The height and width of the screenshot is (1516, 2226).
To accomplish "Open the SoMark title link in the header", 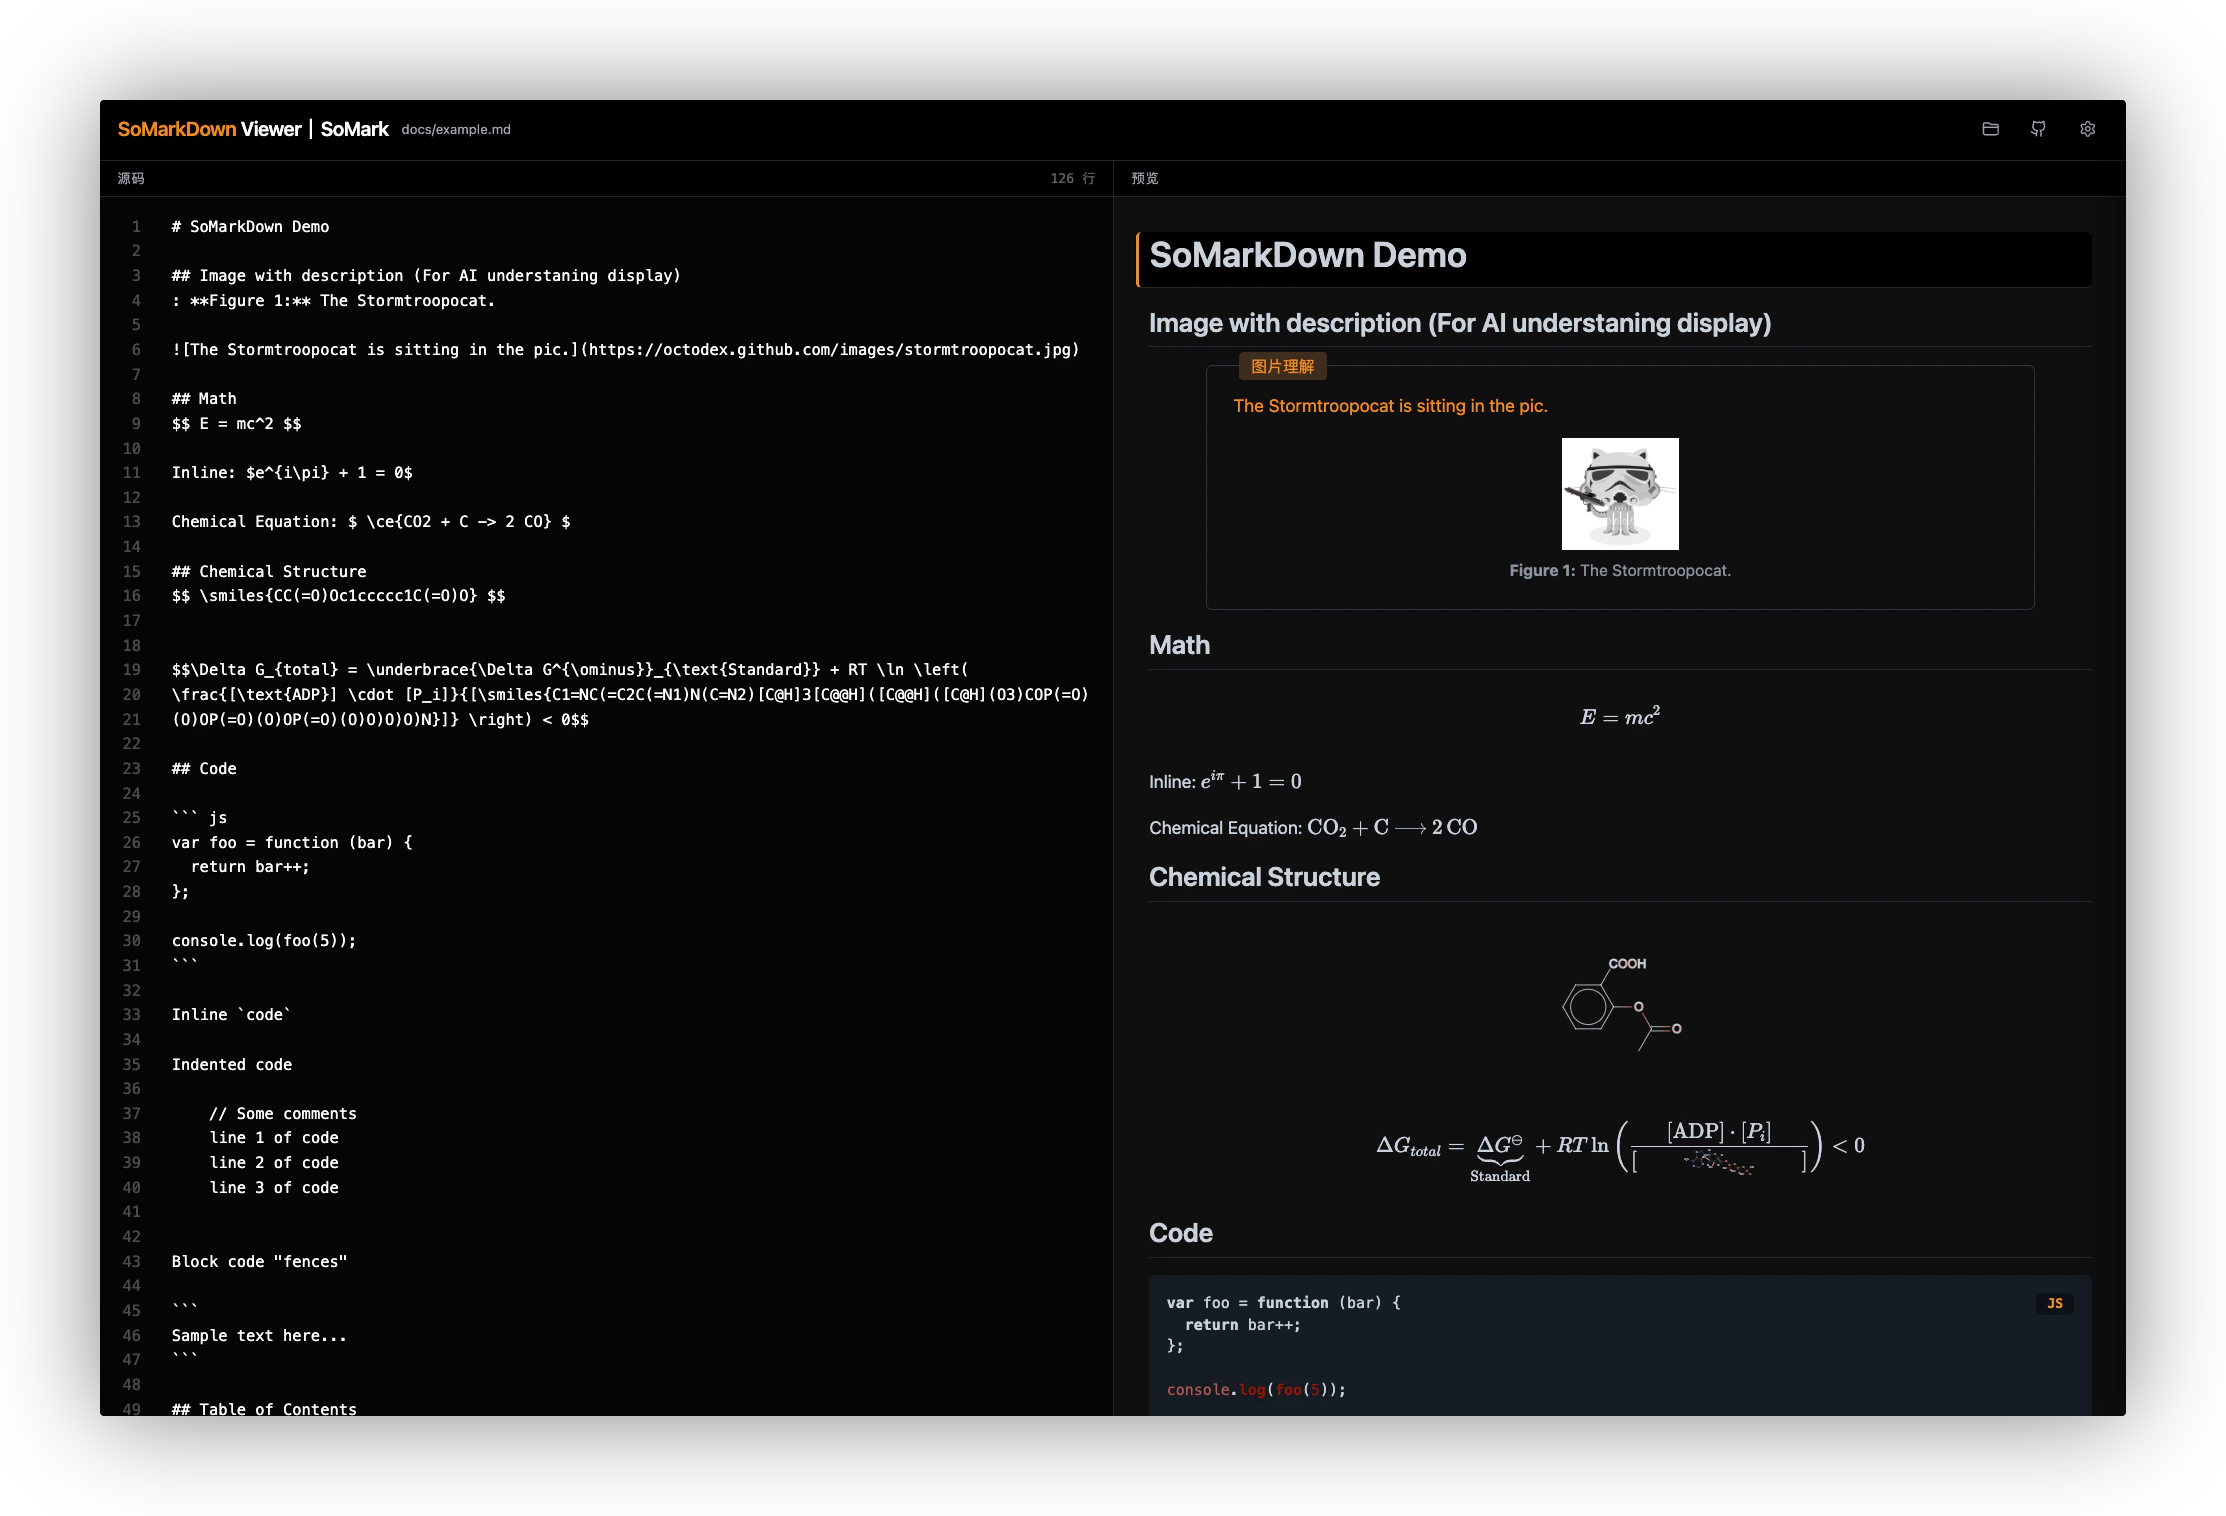I will pyautogui.click(x=354, y=129).
